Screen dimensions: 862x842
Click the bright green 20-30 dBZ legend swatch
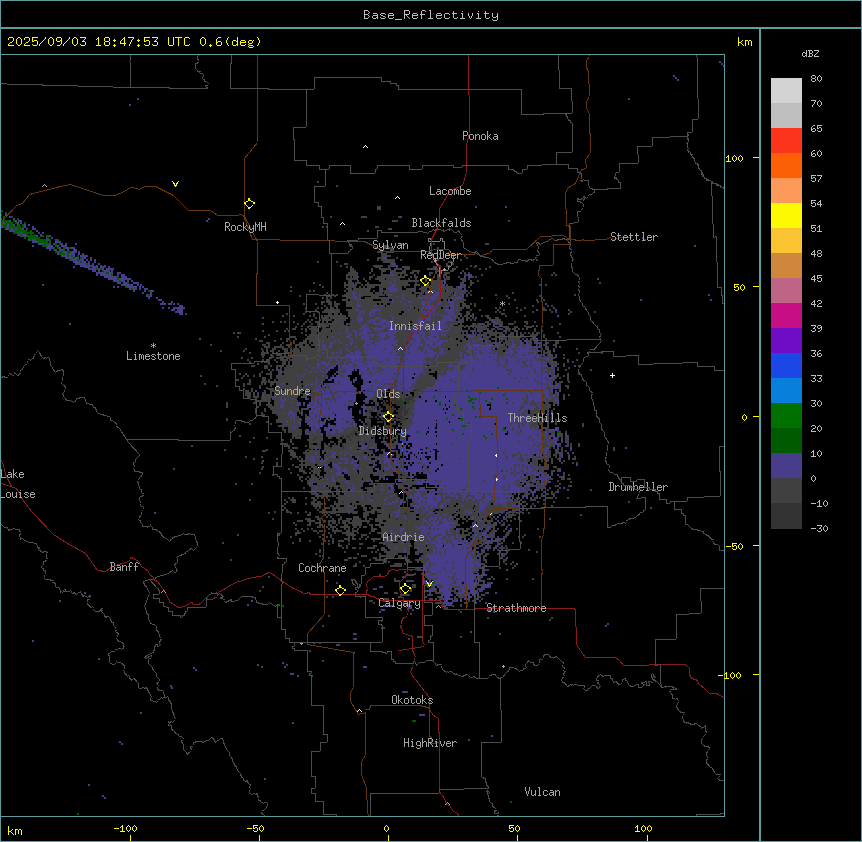(x=786, y=416)
